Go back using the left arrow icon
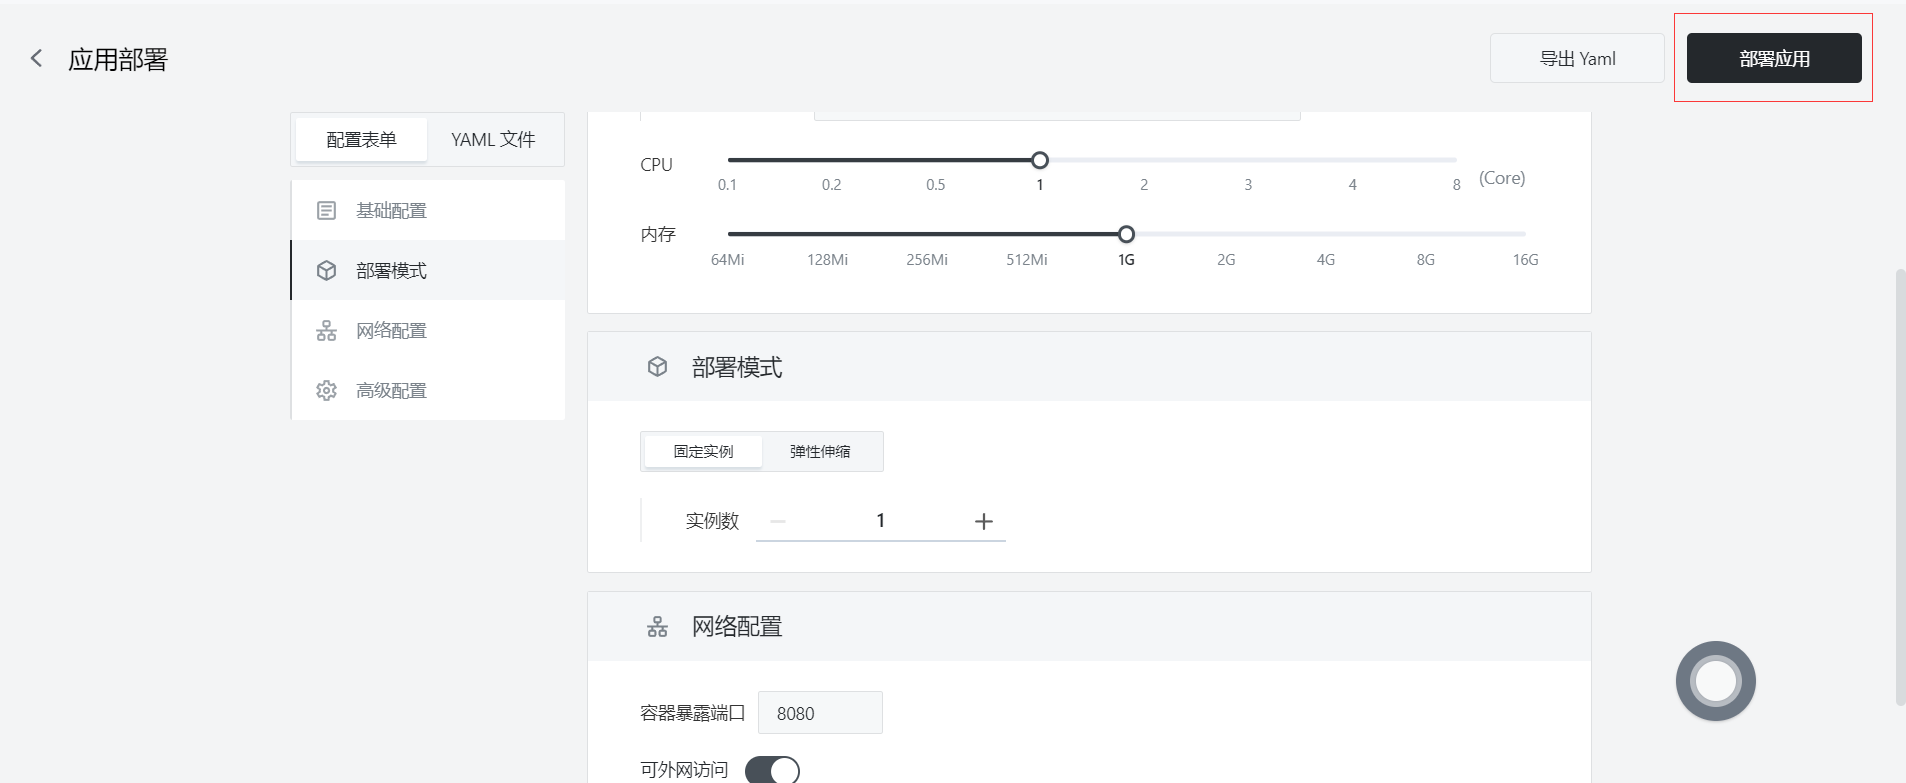Screen dimensions: 1906x783 tap(36, 59)
